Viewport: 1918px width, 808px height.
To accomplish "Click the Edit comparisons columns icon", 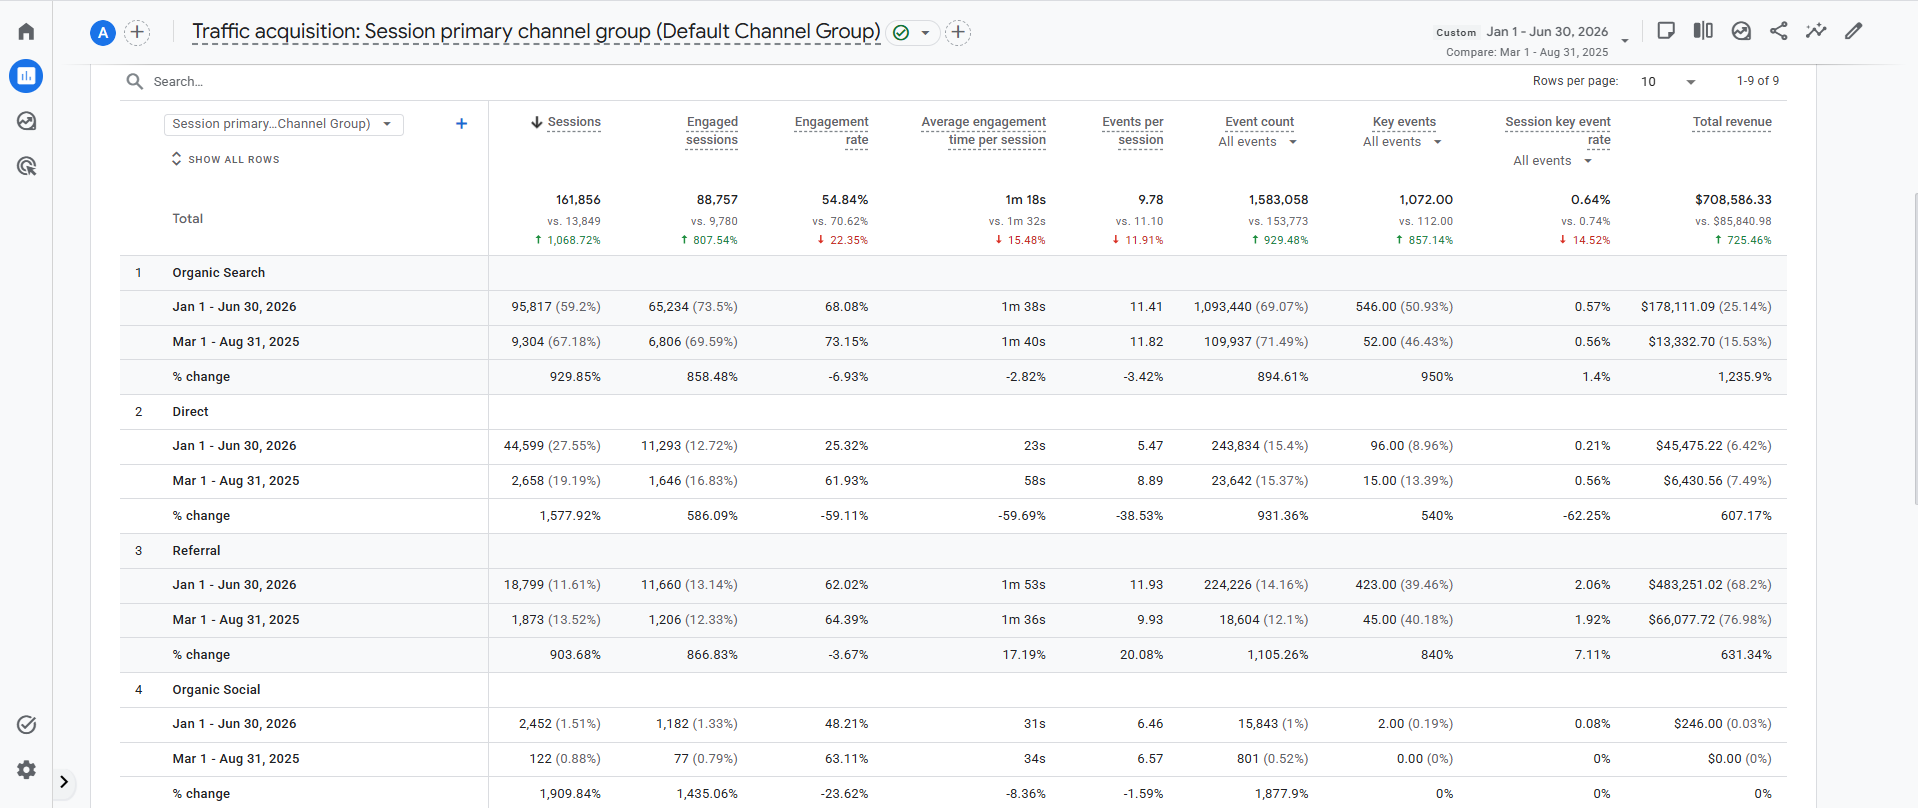I will [x=1703, y=31].
